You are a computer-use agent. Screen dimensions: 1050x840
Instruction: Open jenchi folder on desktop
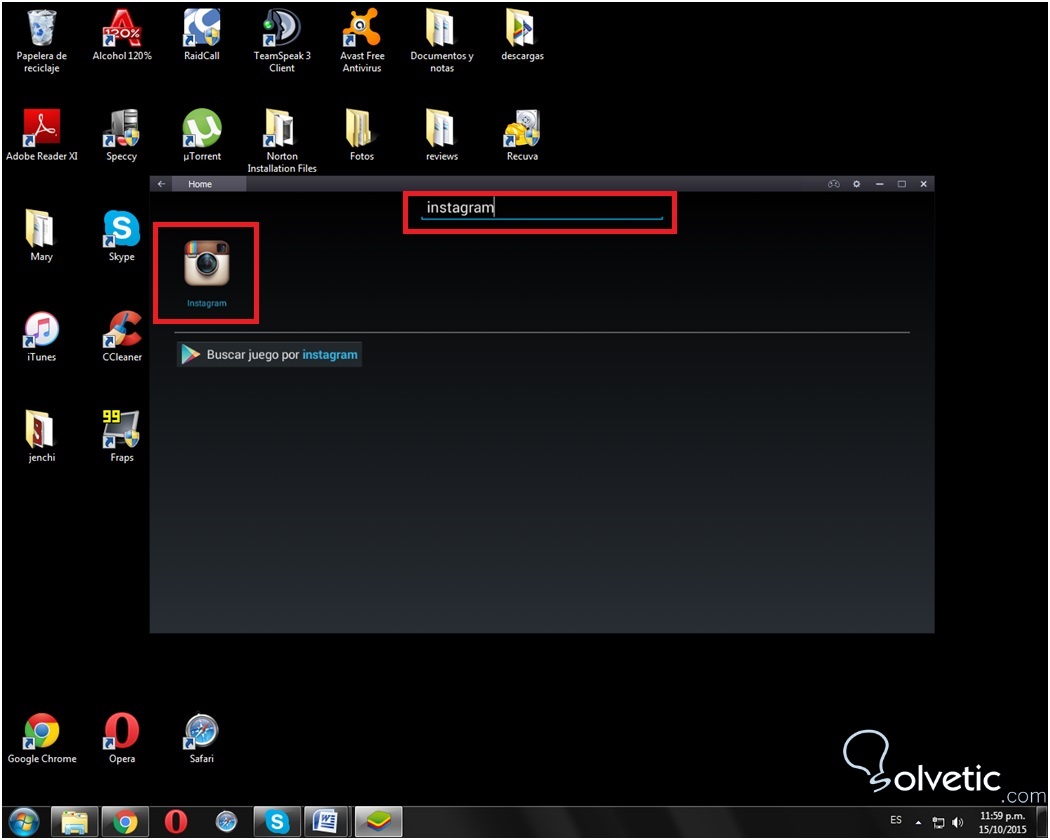pos(42,437)
